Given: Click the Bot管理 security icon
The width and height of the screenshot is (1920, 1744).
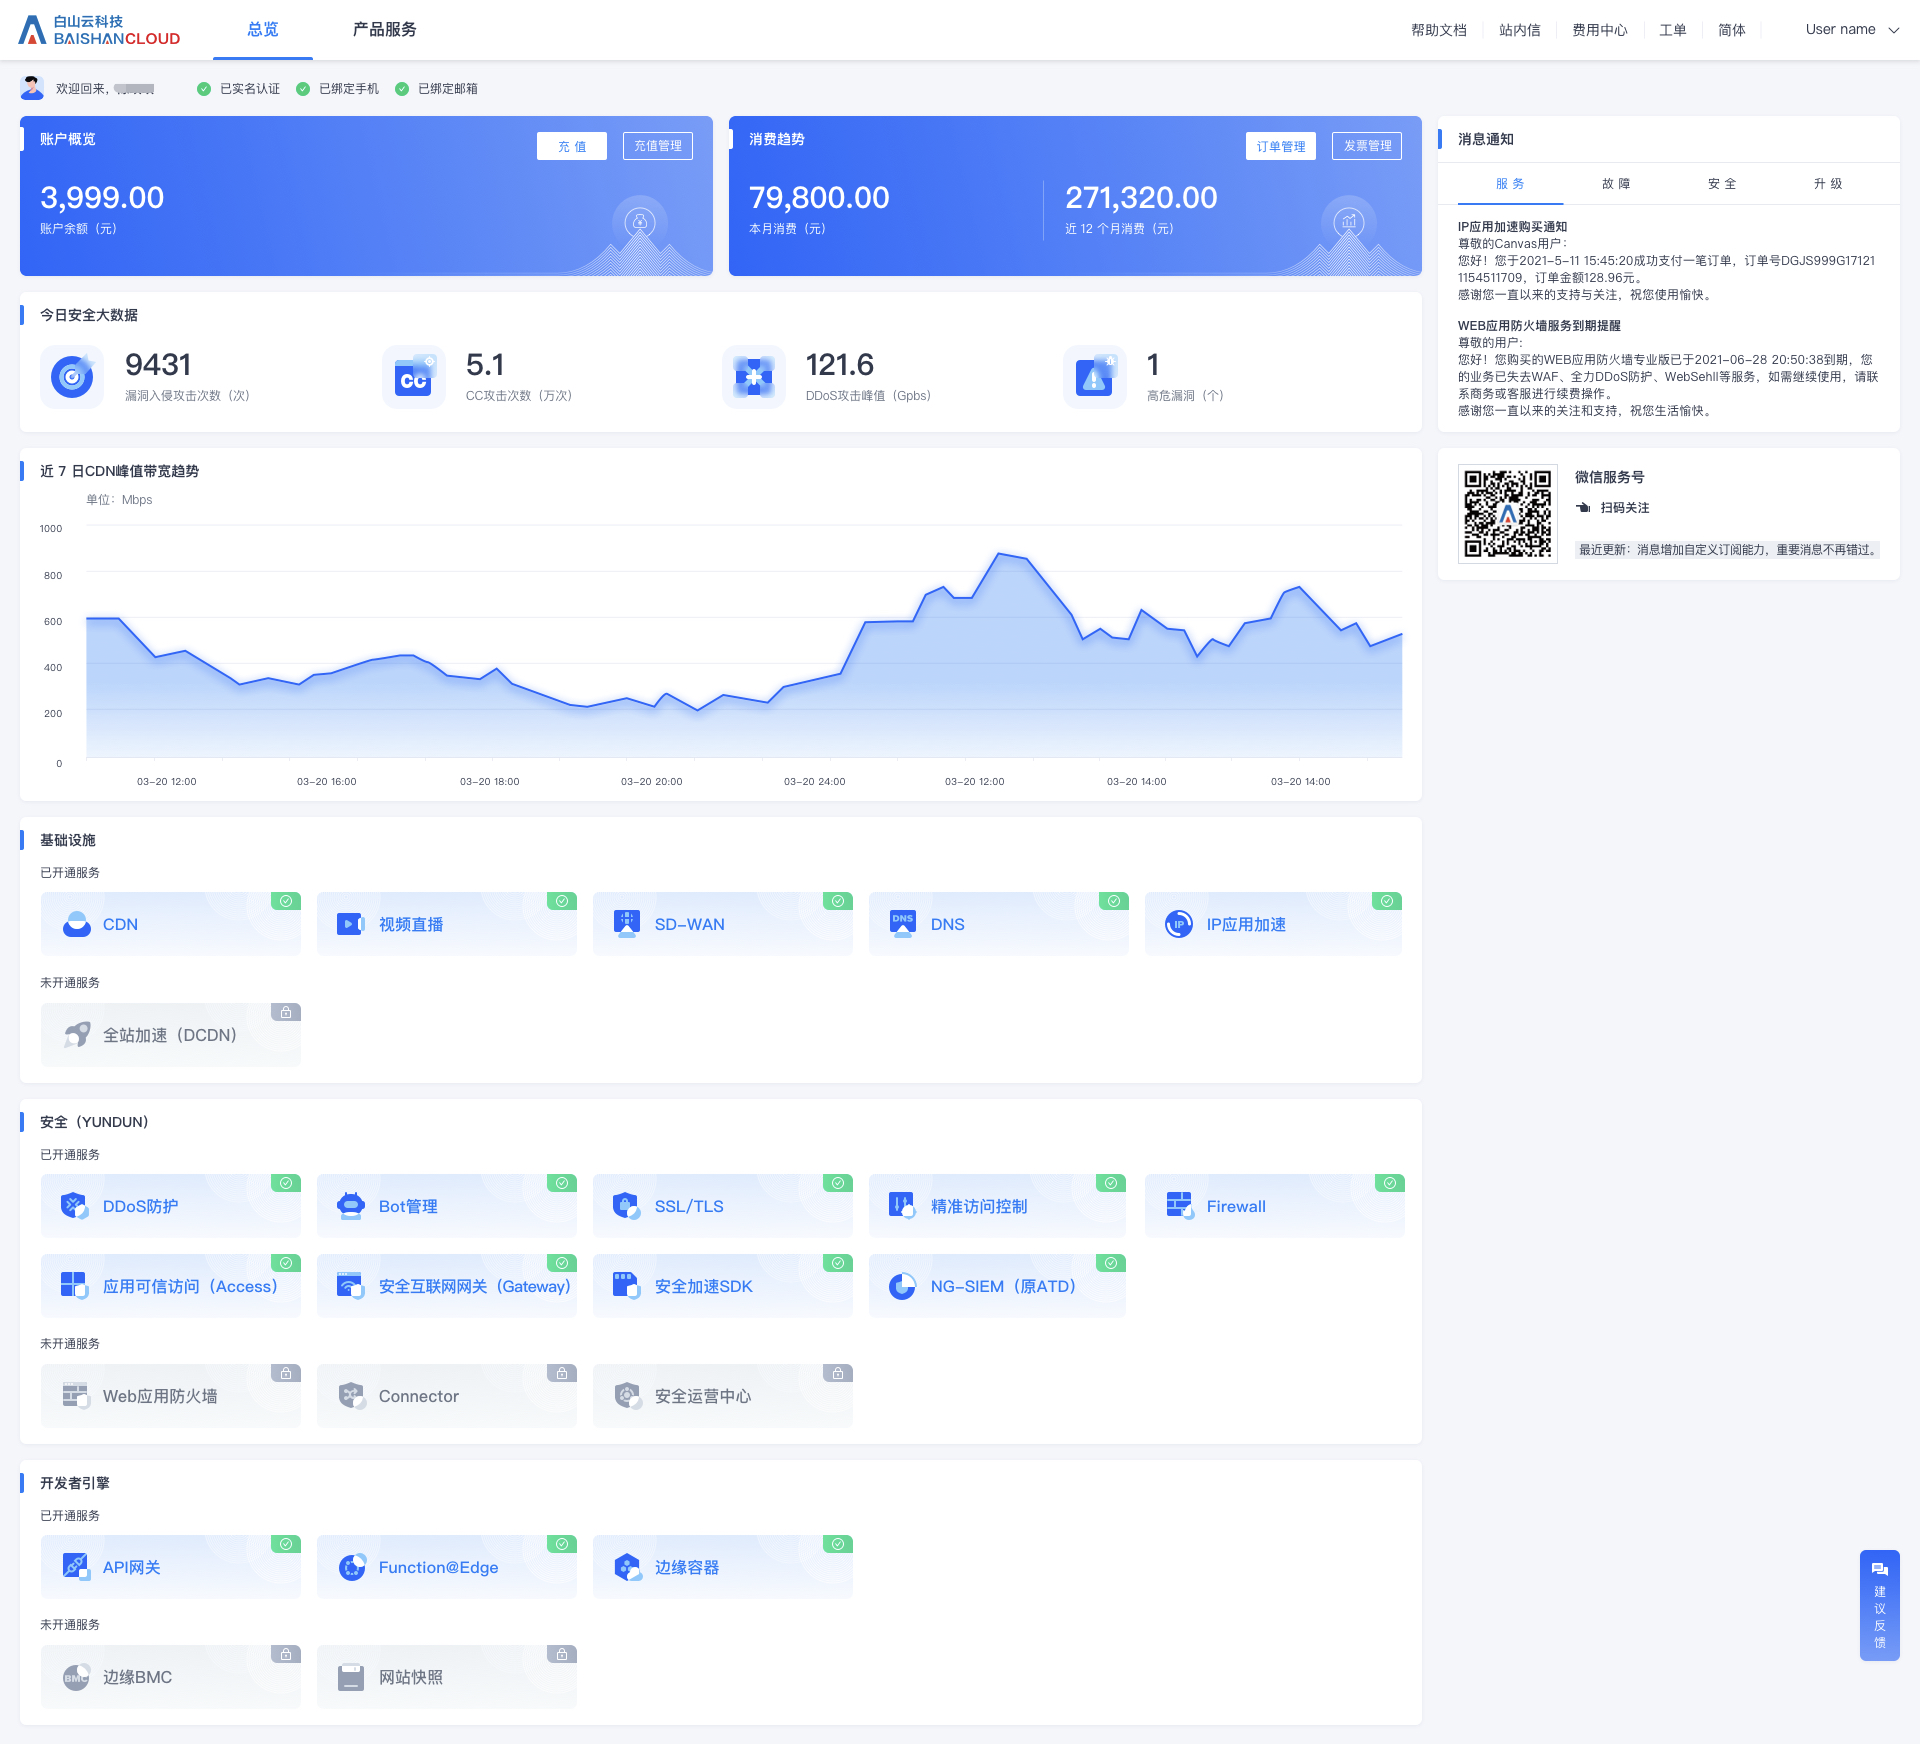Looking at the screenshot, I should click(x=350, y=1206).
